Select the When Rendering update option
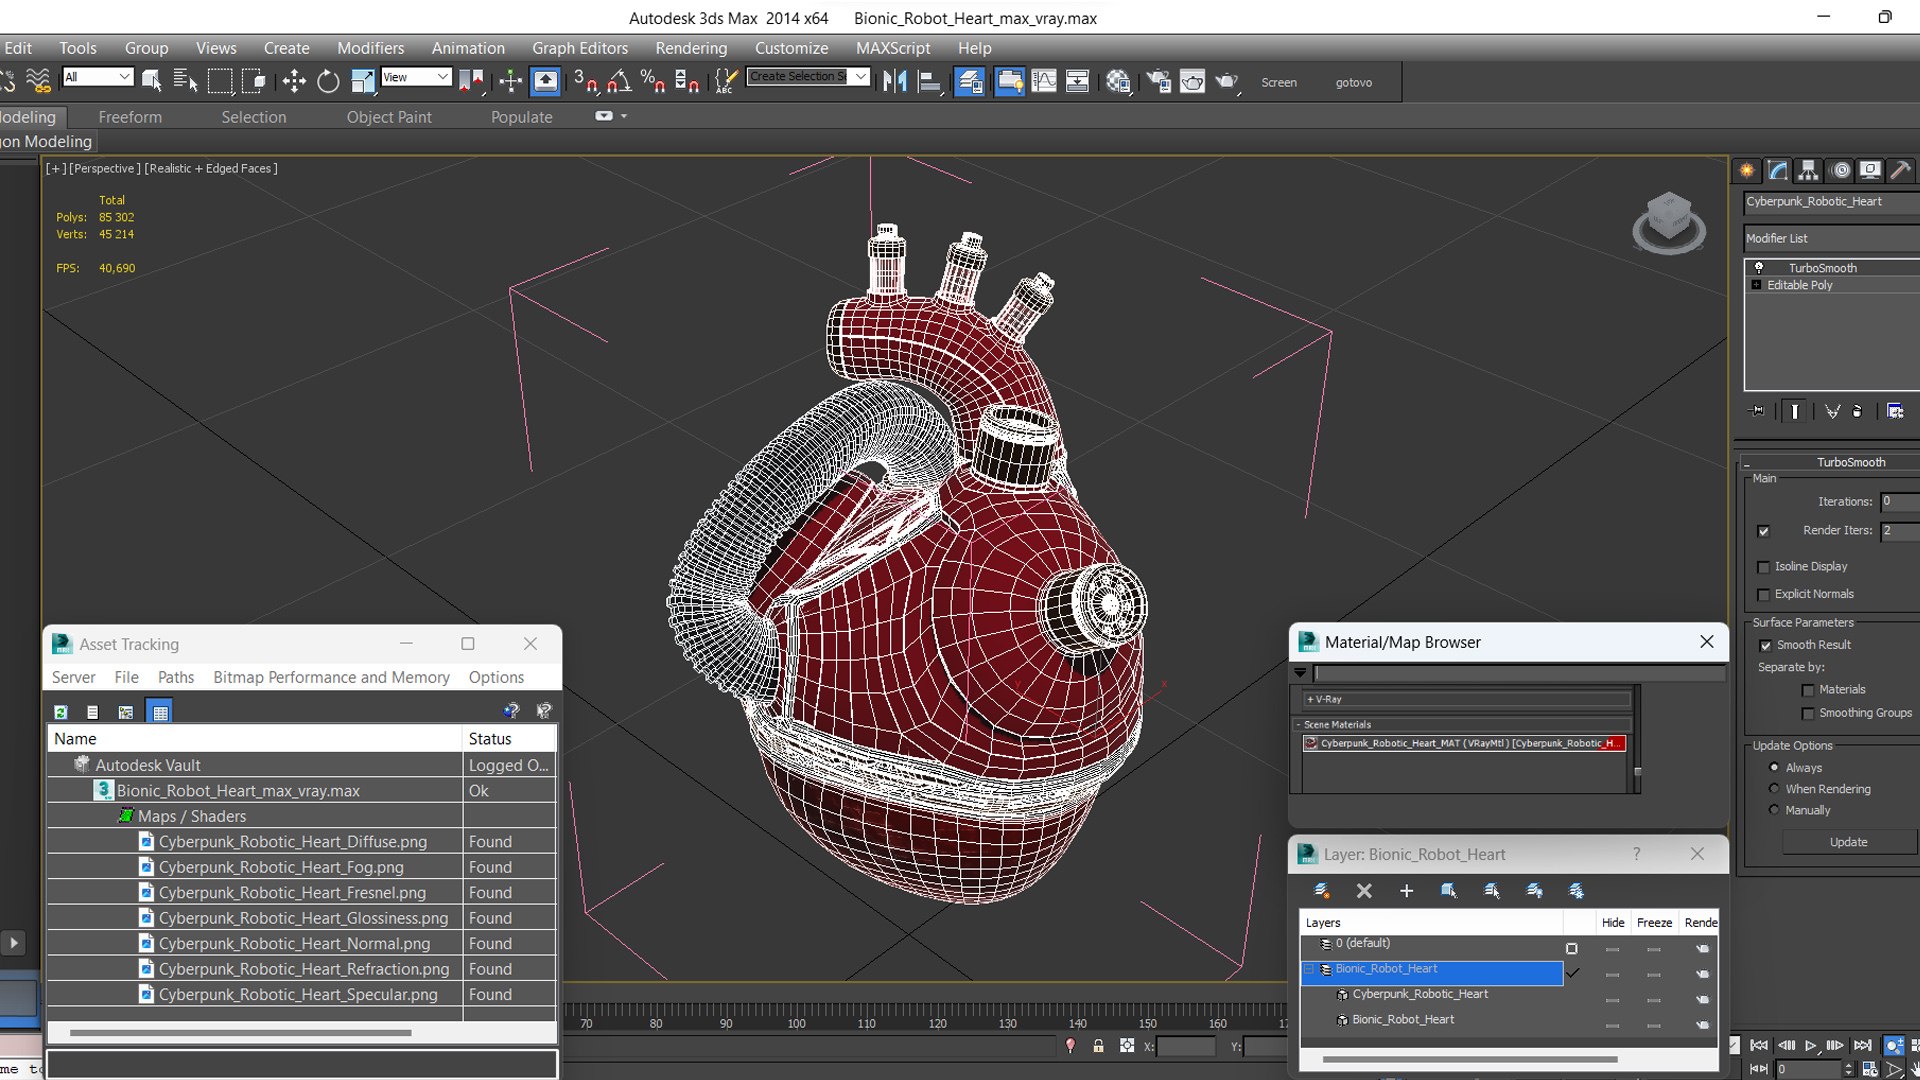Image resolution: width=1920 pixels, height=1080 pixels. [1774, 789]
